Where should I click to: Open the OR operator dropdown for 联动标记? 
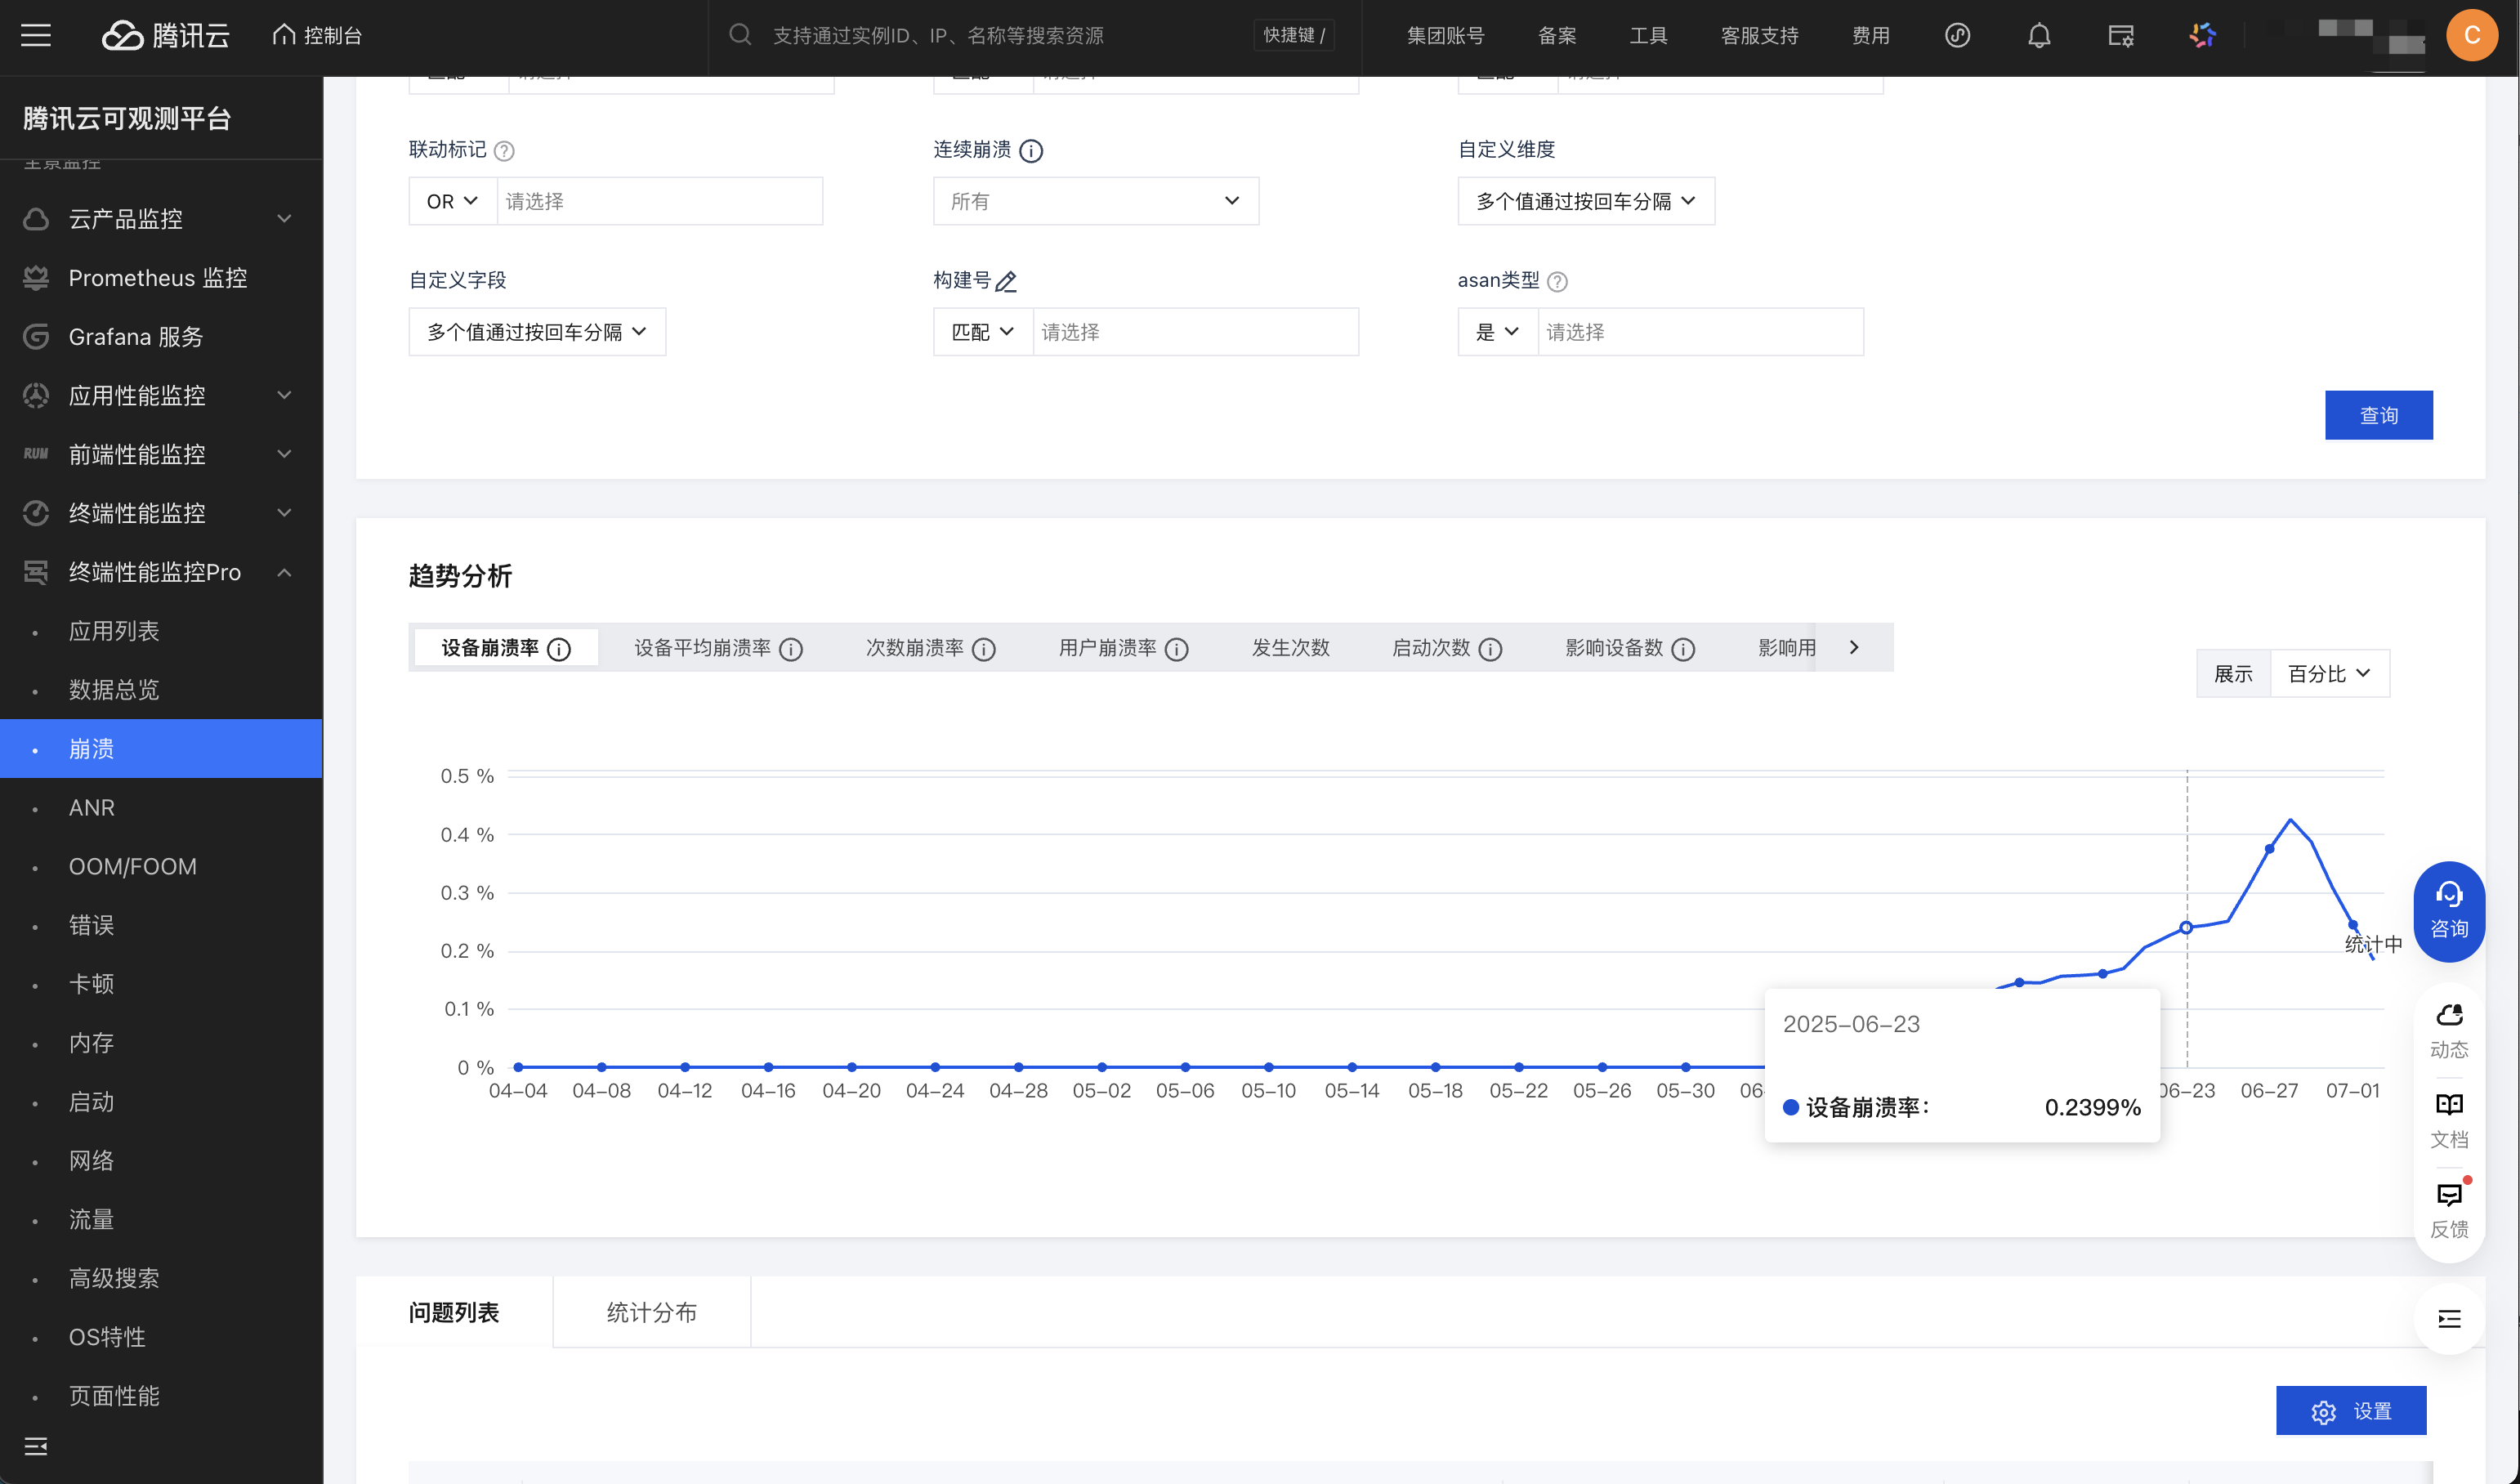[x=452, y=201]
